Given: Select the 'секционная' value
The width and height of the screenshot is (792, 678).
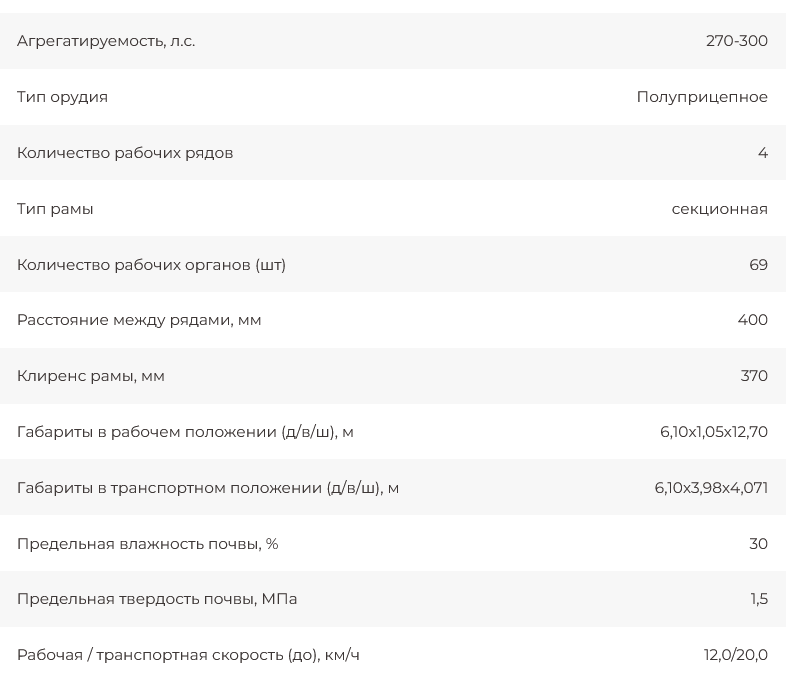Looking at the screenshot, I should [719, 209].
